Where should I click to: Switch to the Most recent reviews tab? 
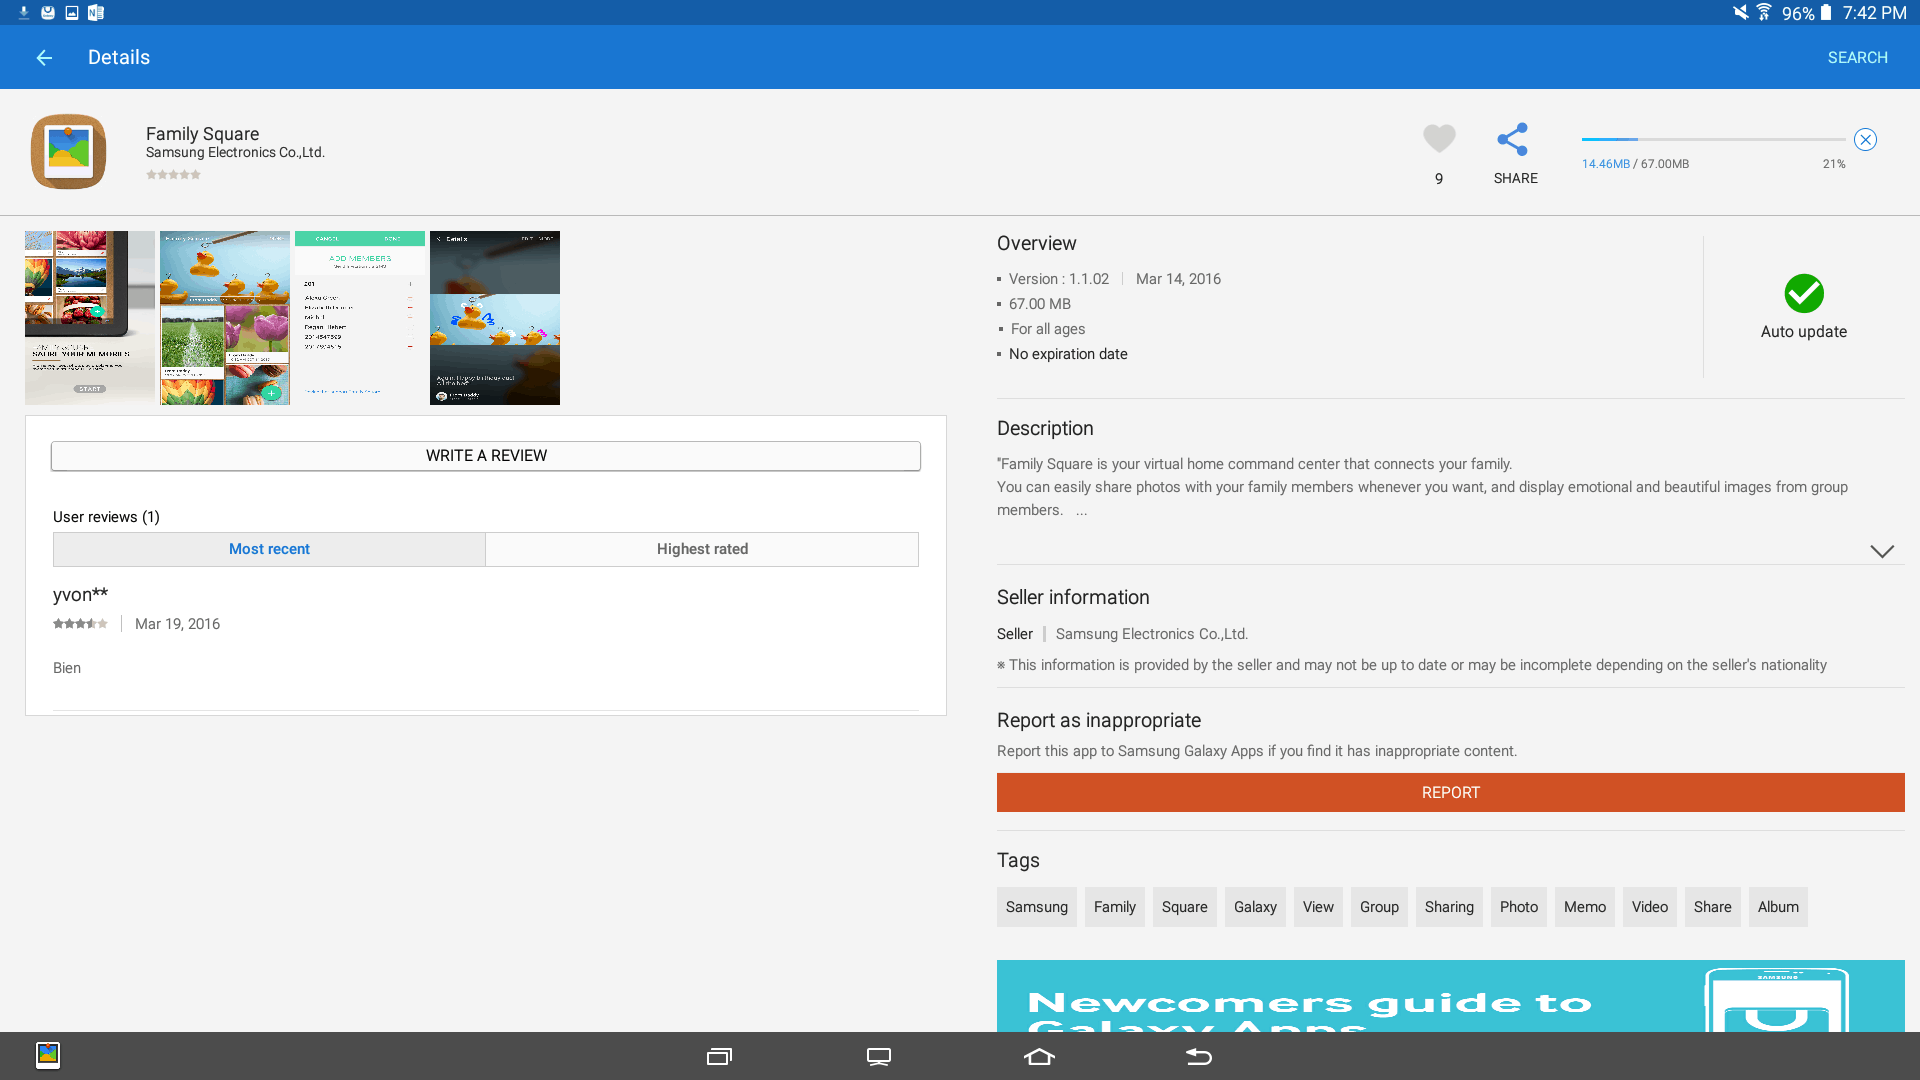point(269,549)
